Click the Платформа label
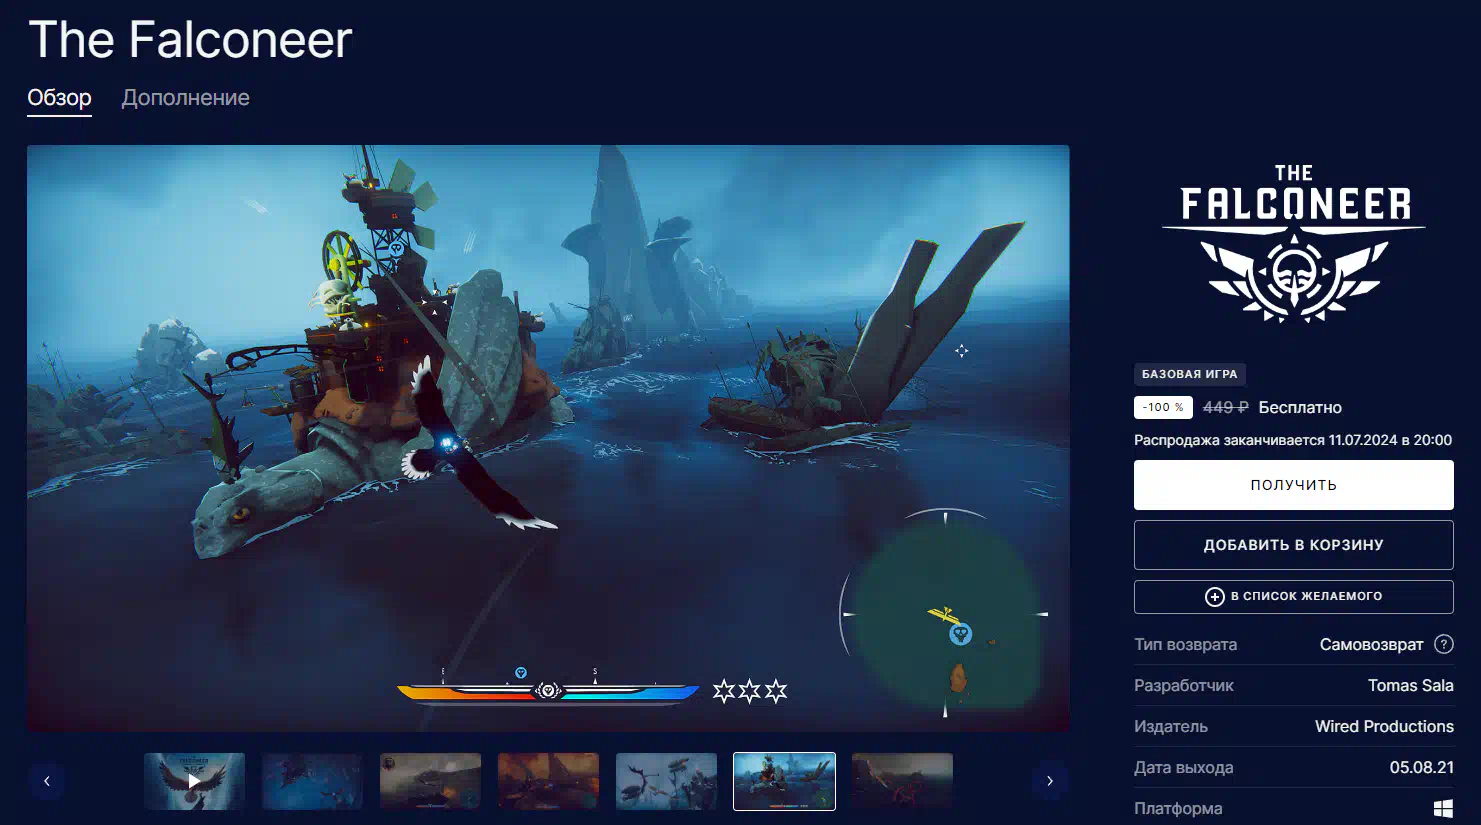Image resolution: width=1481 pixels, height=825 pixels. (1178, 808)
